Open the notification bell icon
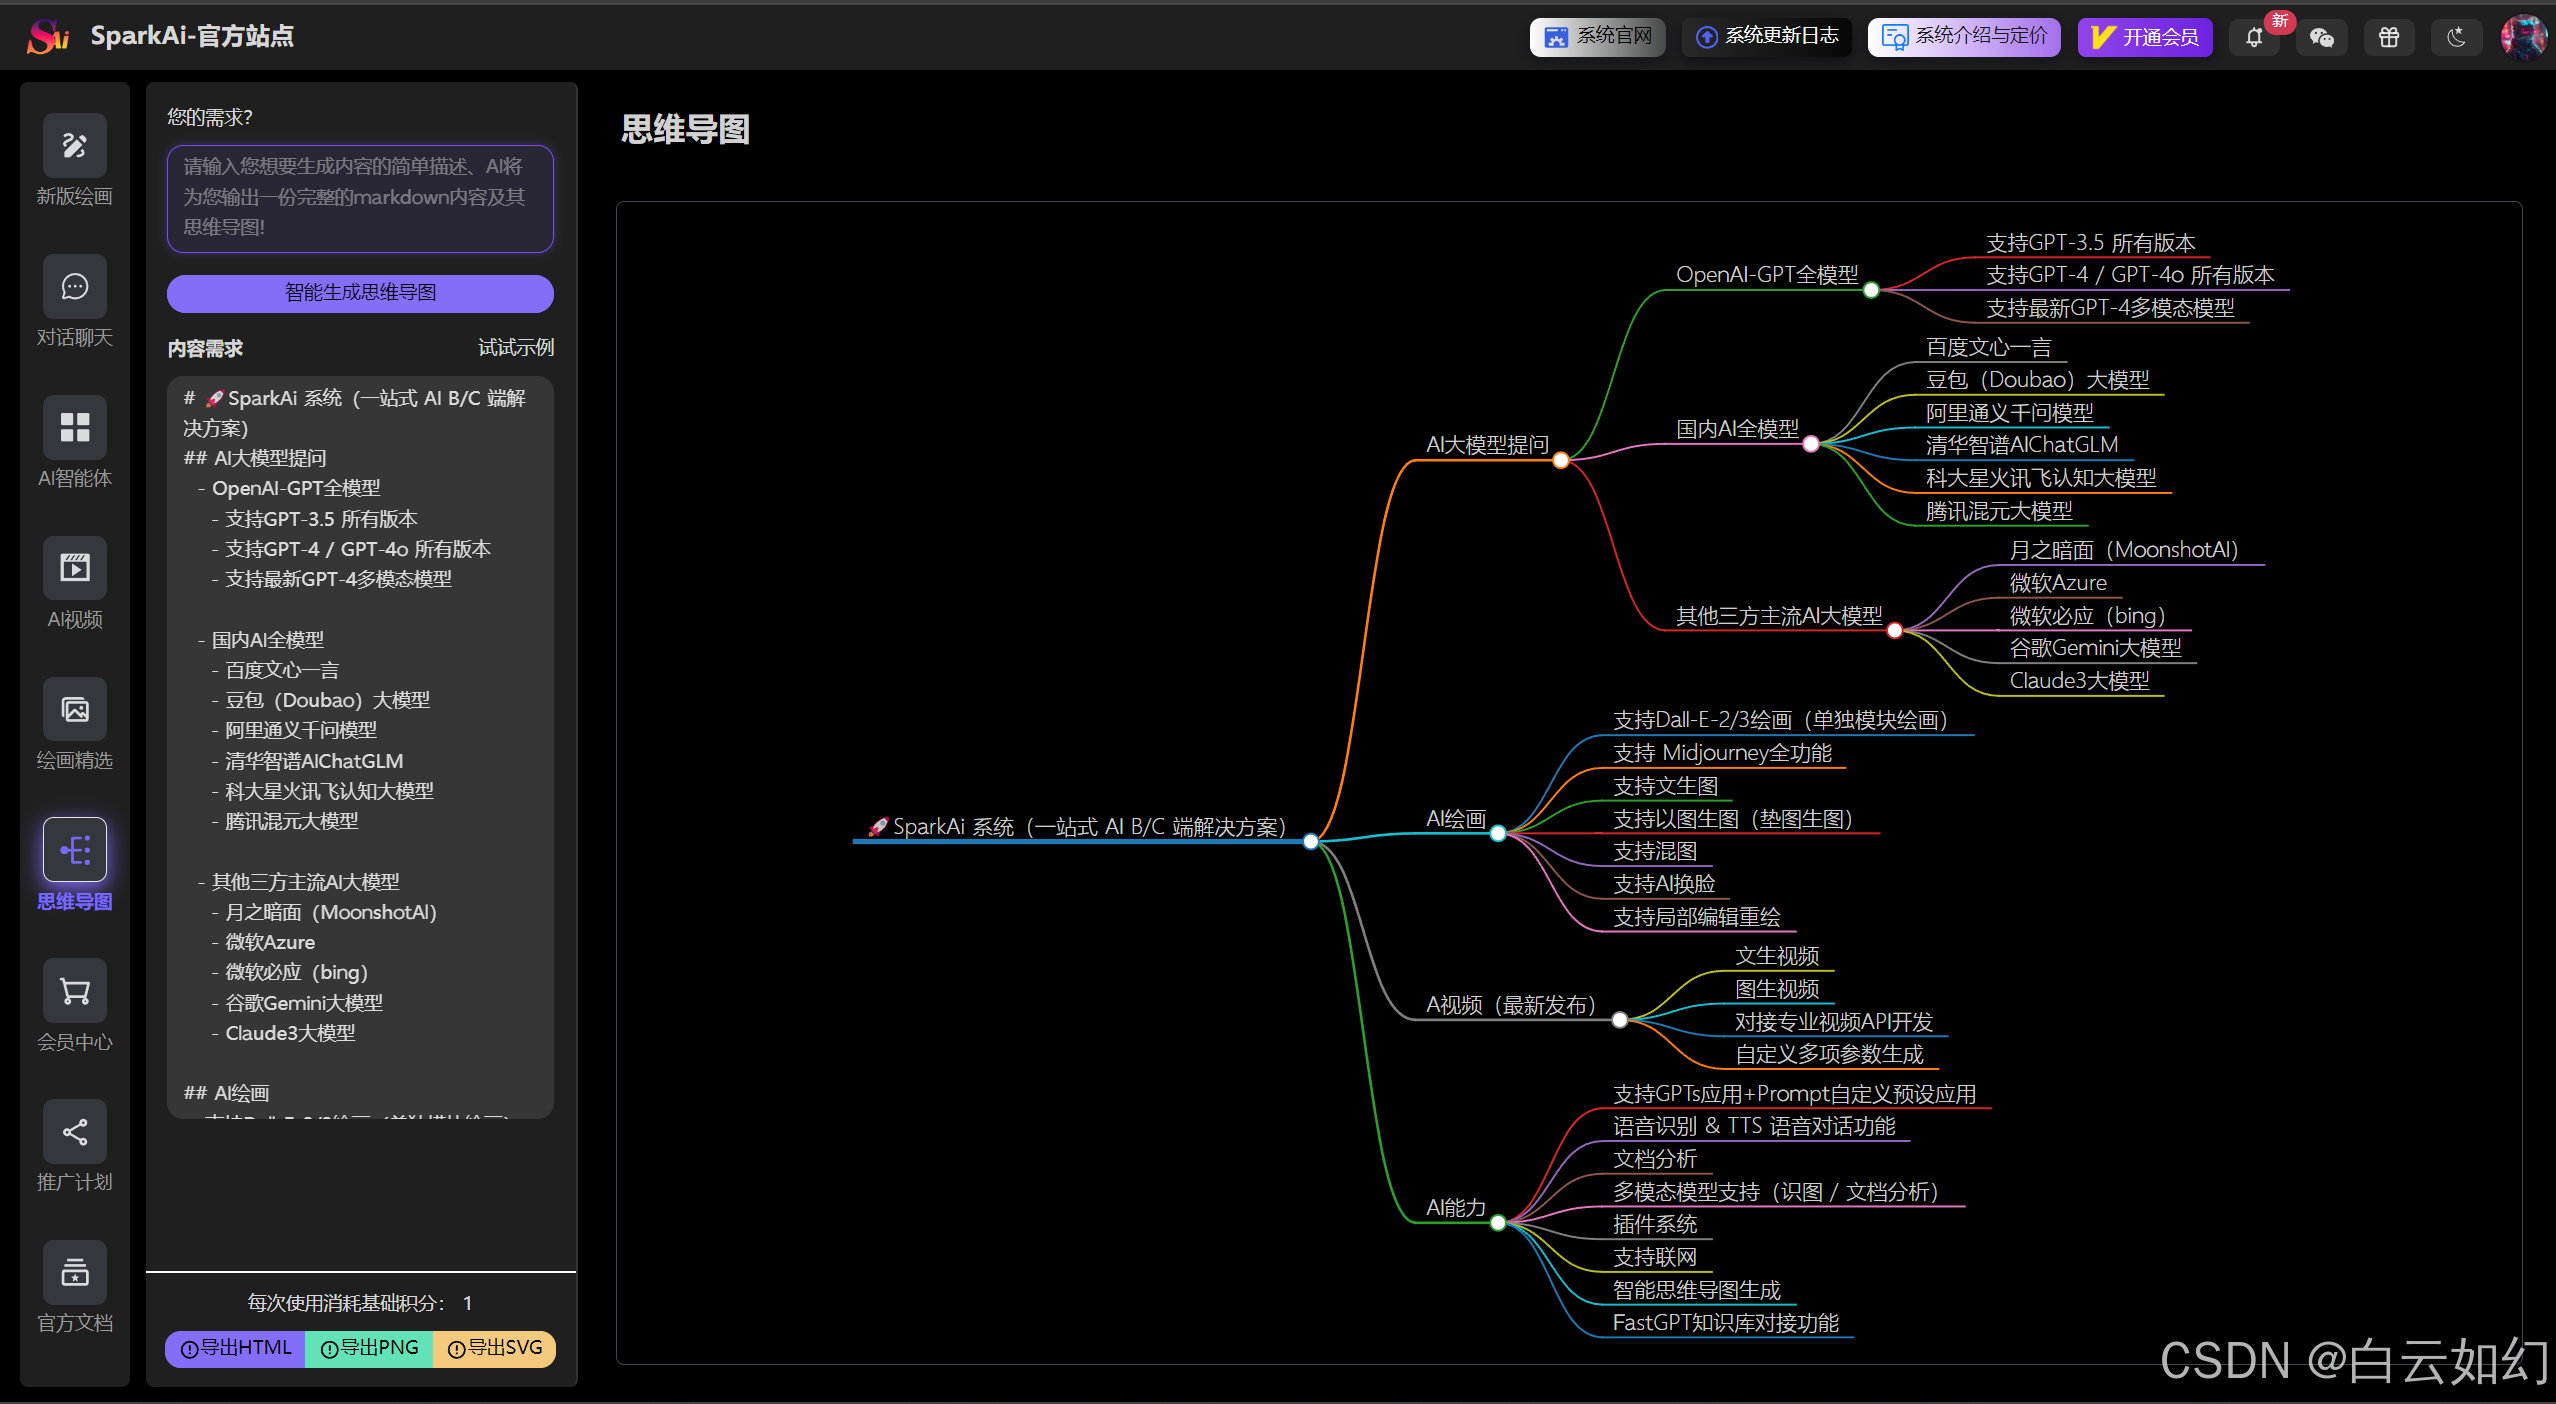Screen dimensions: 2556x1404 click(x=2254, y=38)
